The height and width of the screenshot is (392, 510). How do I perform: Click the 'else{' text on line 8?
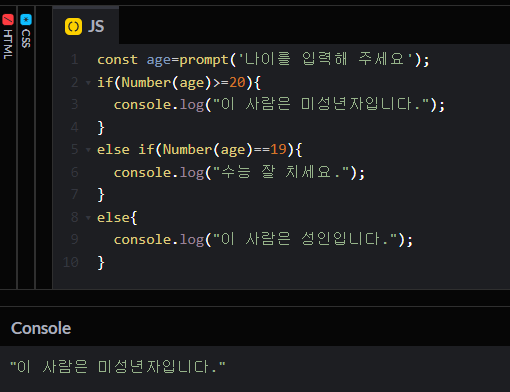point(117,218)
